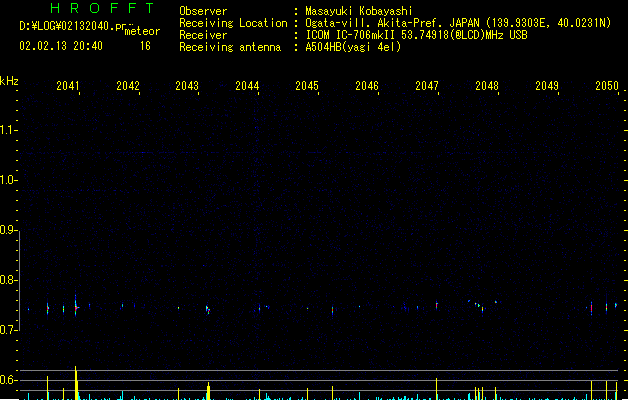Click the 2043 time axis marker
Image resolution: width=629 pixels, height=400 pixels.
(x=187, y=86)
